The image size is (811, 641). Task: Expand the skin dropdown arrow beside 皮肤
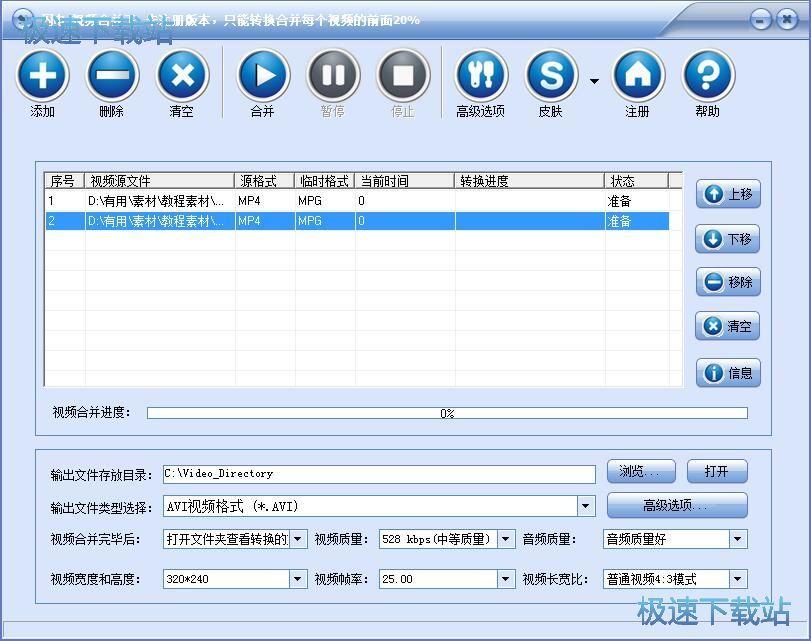[x=594, y=81]
